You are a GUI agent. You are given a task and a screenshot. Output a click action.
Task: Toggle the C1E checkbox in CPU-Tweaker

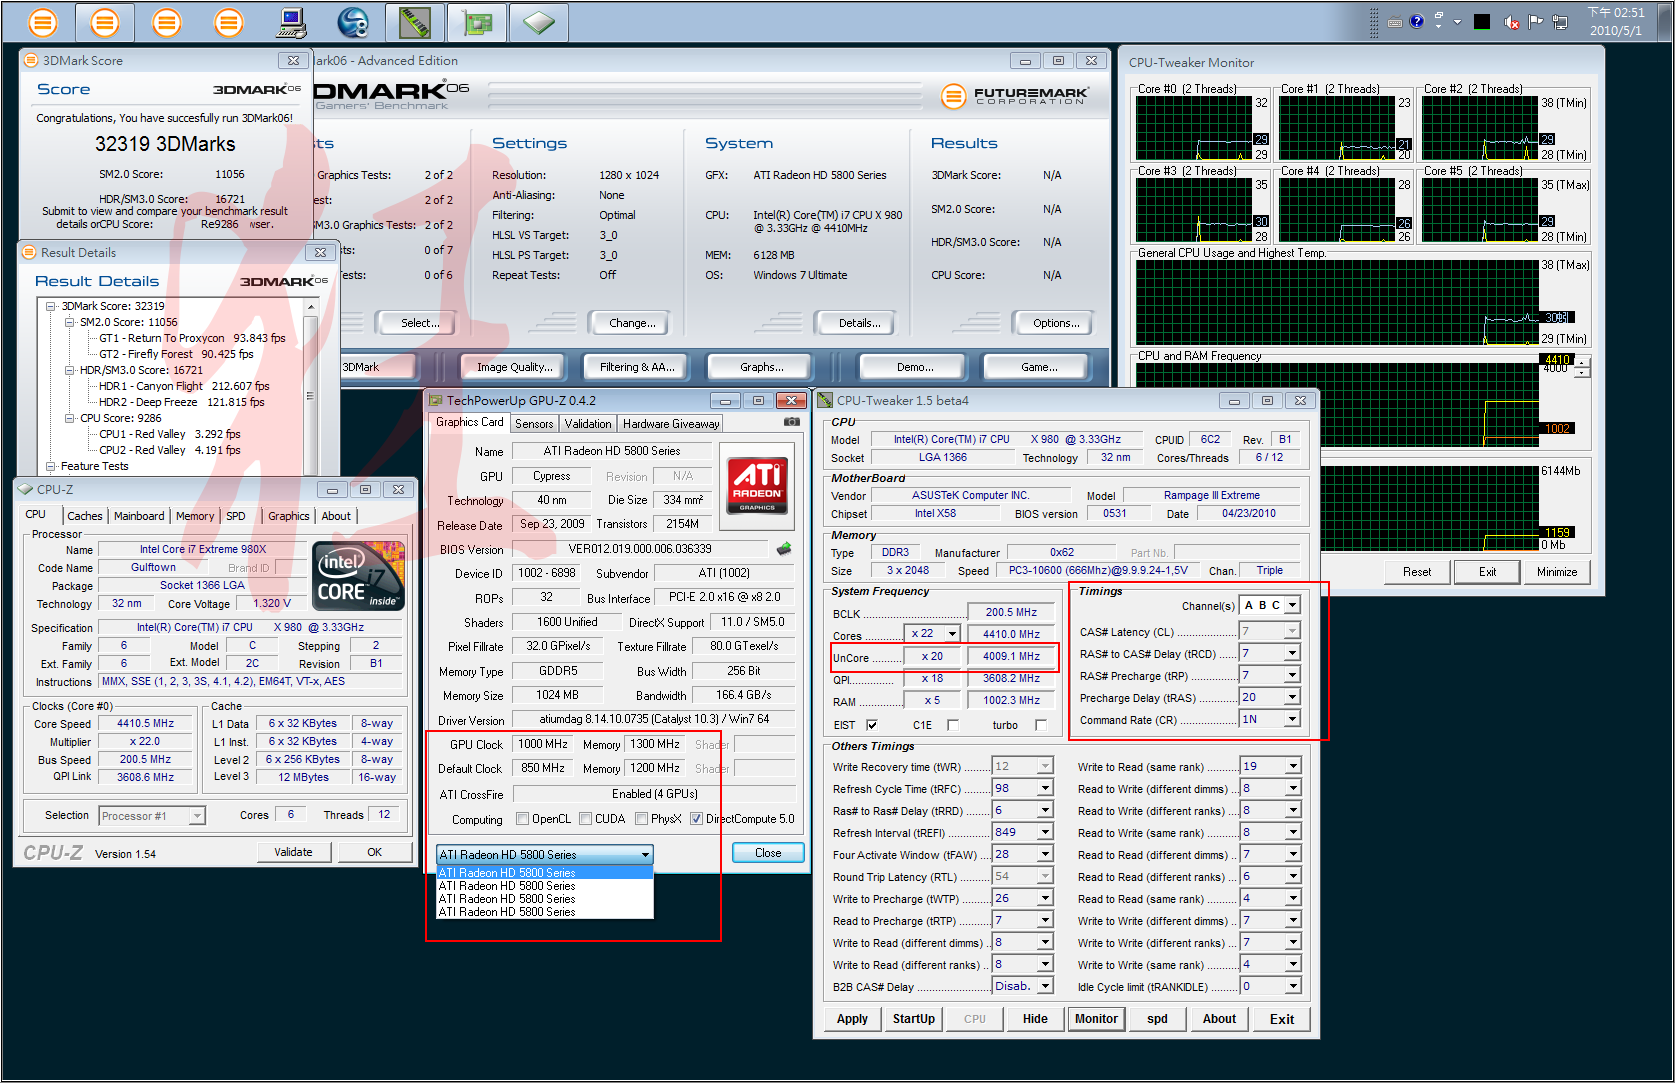(x=952, y=725)
